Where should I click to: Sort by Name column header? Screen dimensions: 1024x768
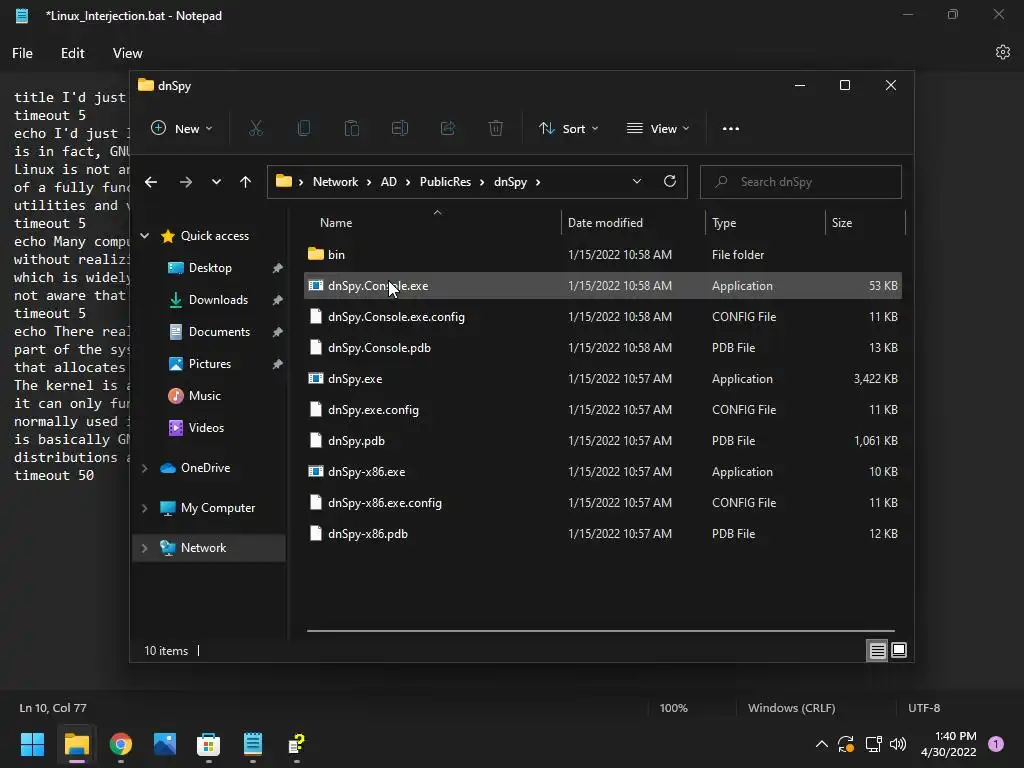(x=432, y=223)
